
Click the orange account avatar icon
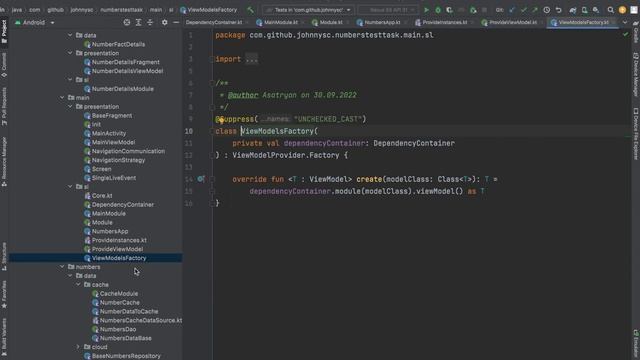pos(622,10)
